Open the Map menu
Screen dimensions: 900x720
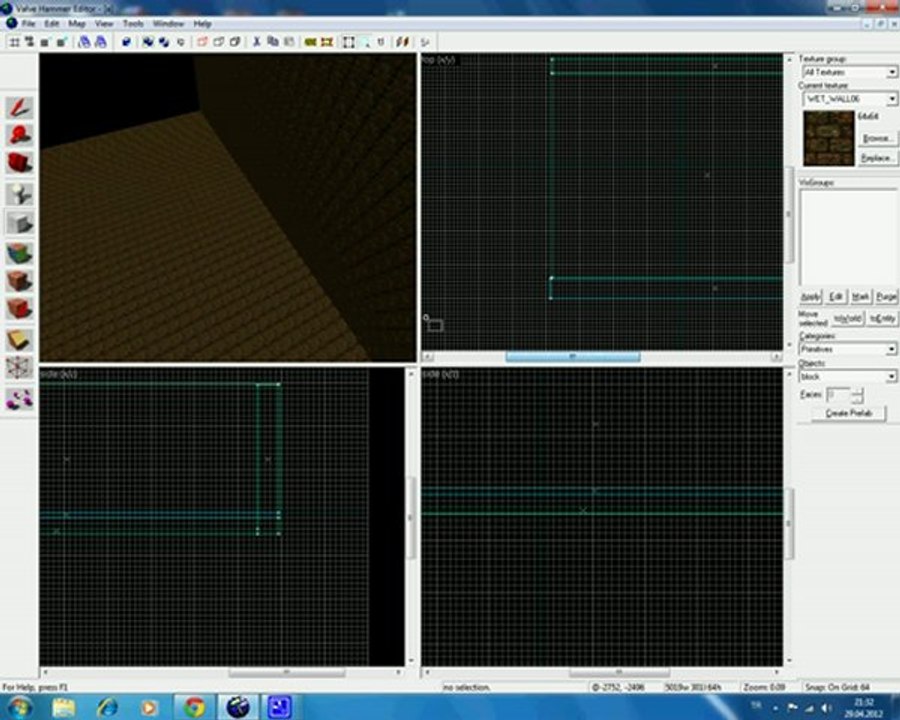click(x=76, y=24)
